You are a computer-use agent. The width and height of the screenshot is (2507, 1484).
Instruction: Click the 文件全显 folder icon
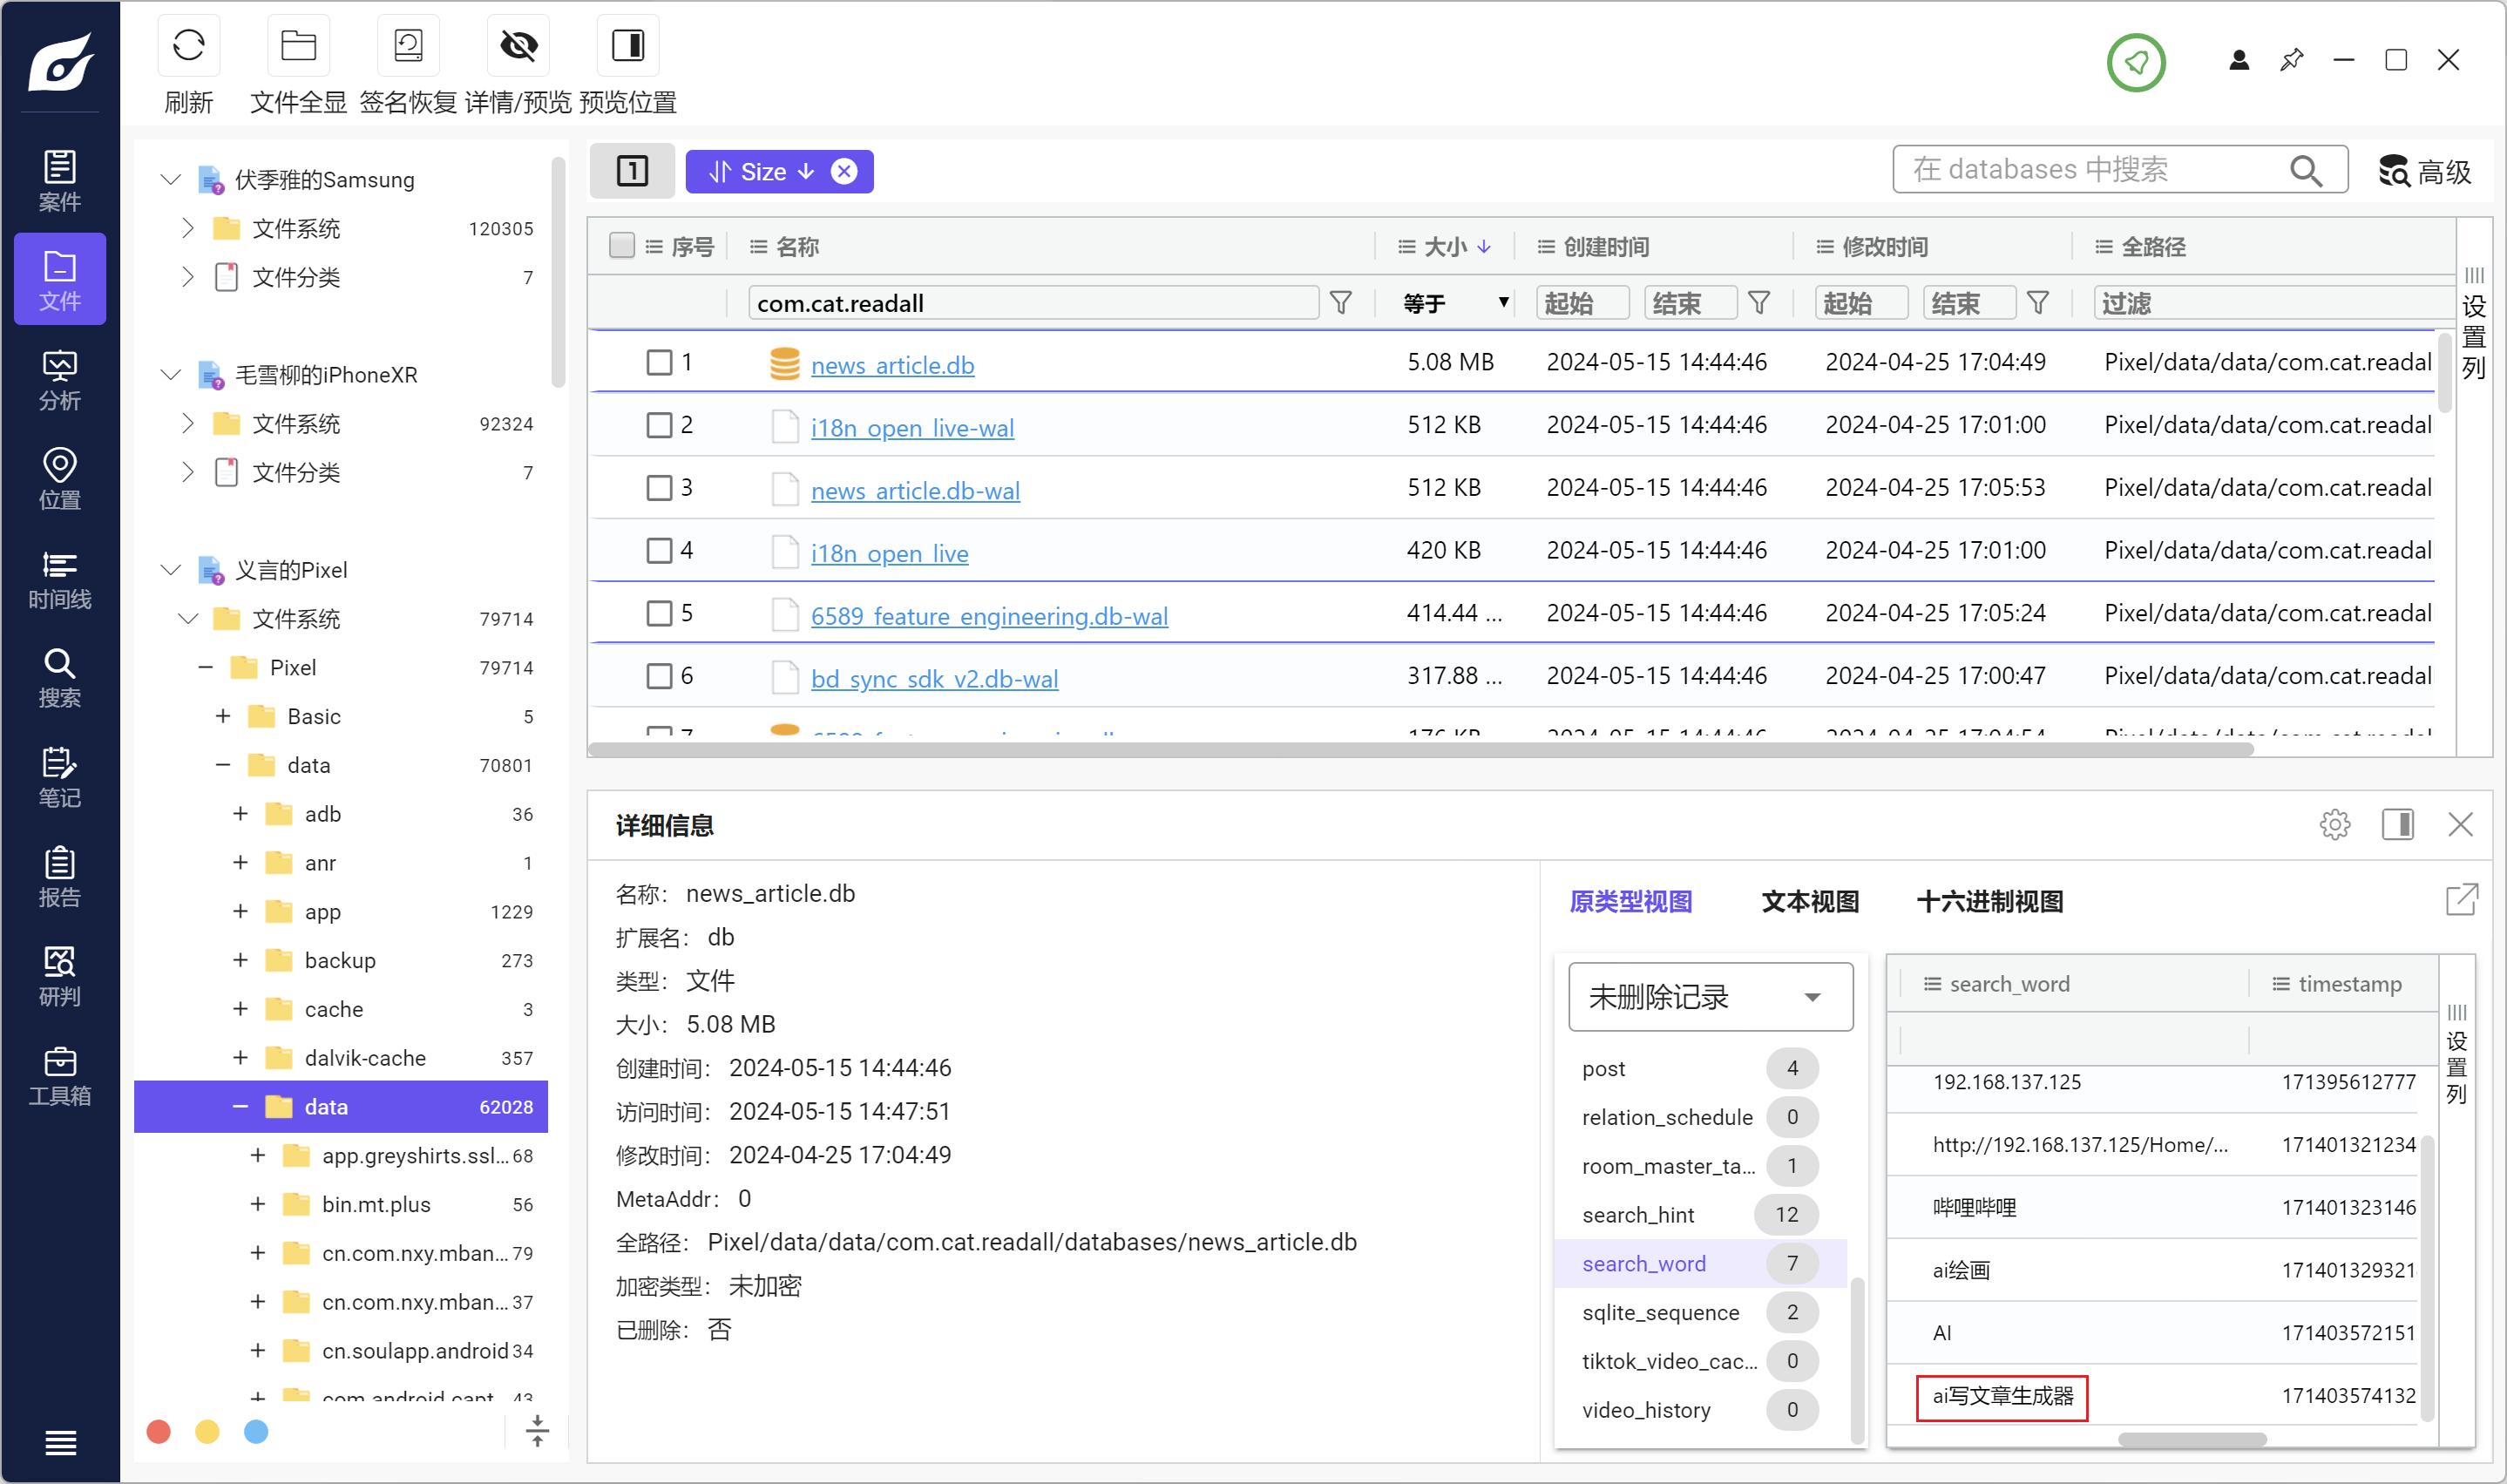(x=298, y=46)
